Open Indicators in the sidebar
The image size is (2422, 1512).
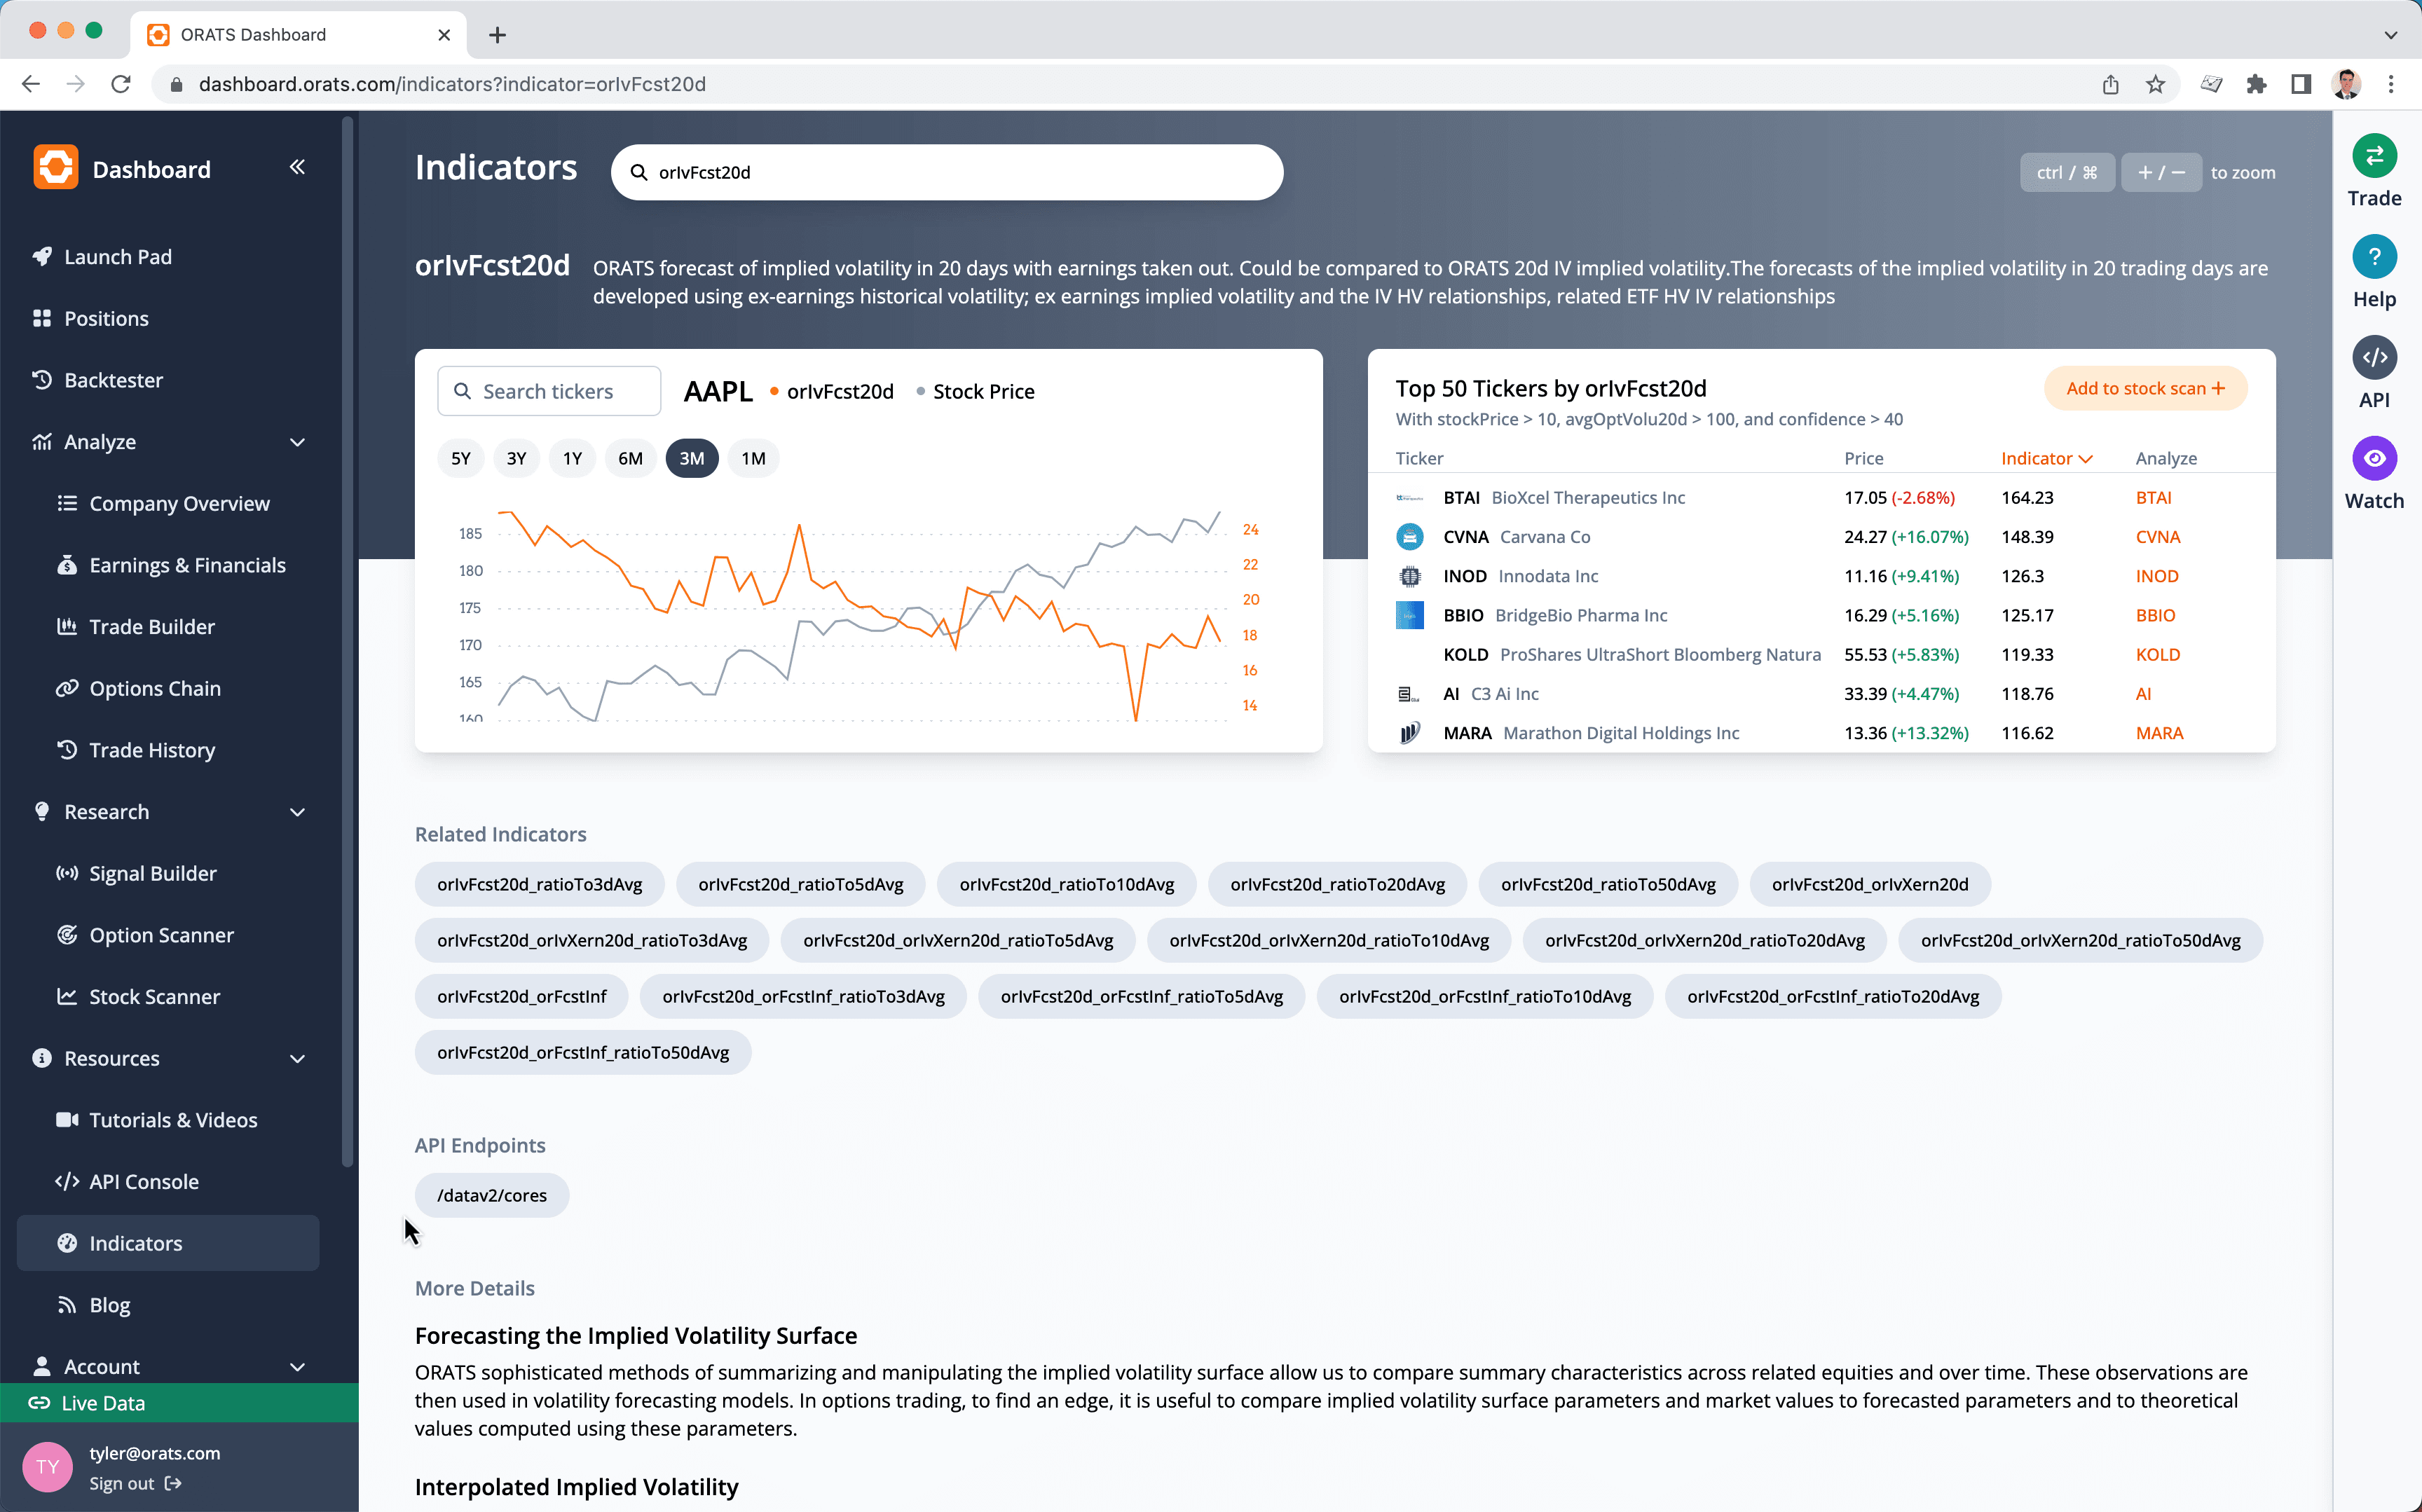(168, 1243)
